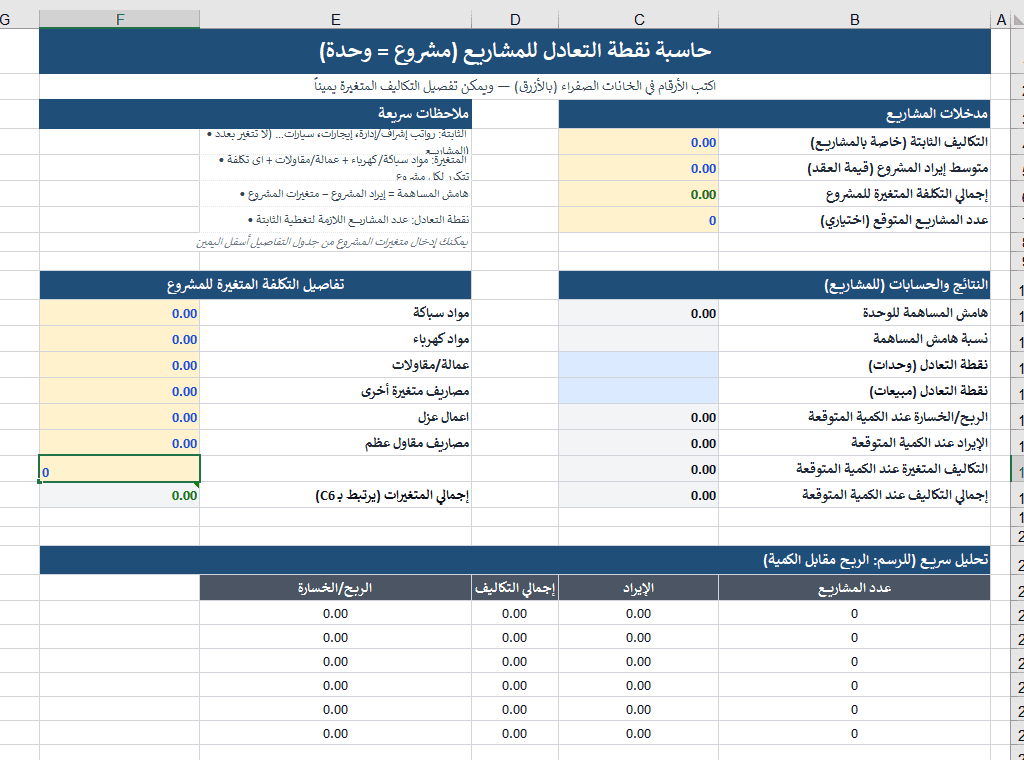1024x760 pixels.
Task: Select the amount cell for 'اعمال عزل'
Action: [x=120, y=417]
